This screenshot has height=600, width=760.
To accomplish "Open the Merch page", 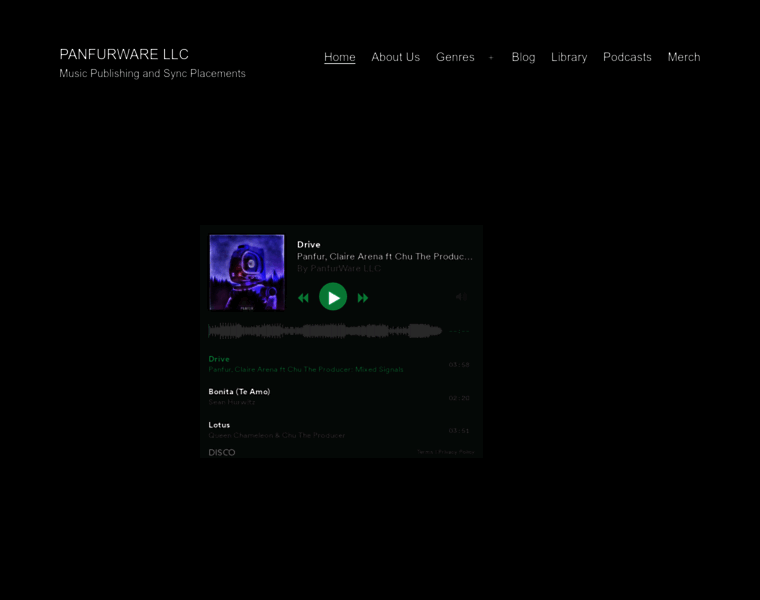I will [684, 57].
